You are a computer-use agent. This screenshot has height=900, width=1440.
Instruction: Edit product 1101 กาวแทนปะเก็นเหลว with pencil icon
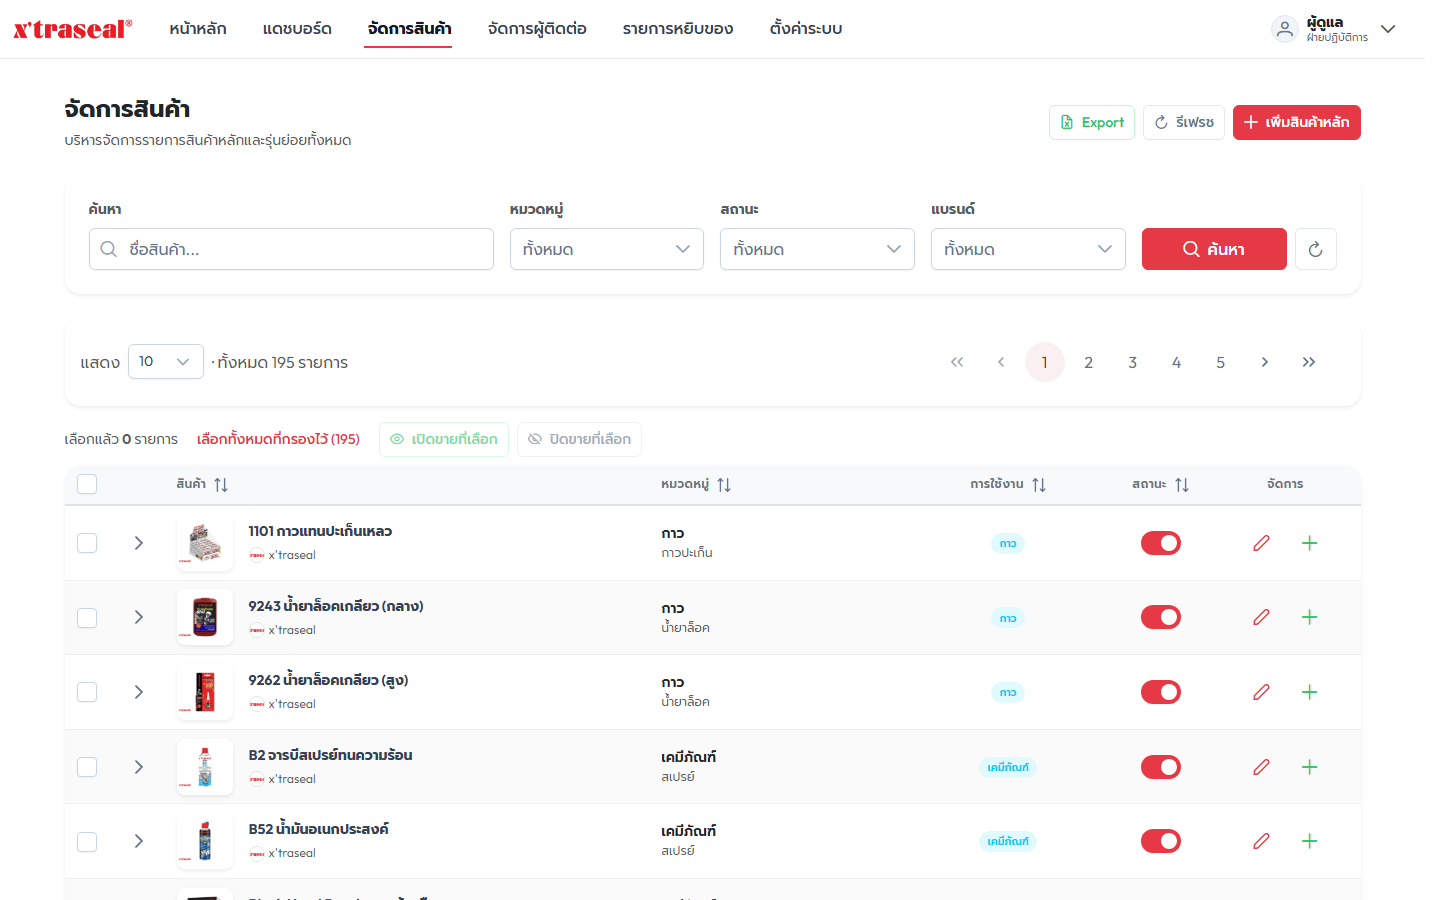click(1261, 543)
